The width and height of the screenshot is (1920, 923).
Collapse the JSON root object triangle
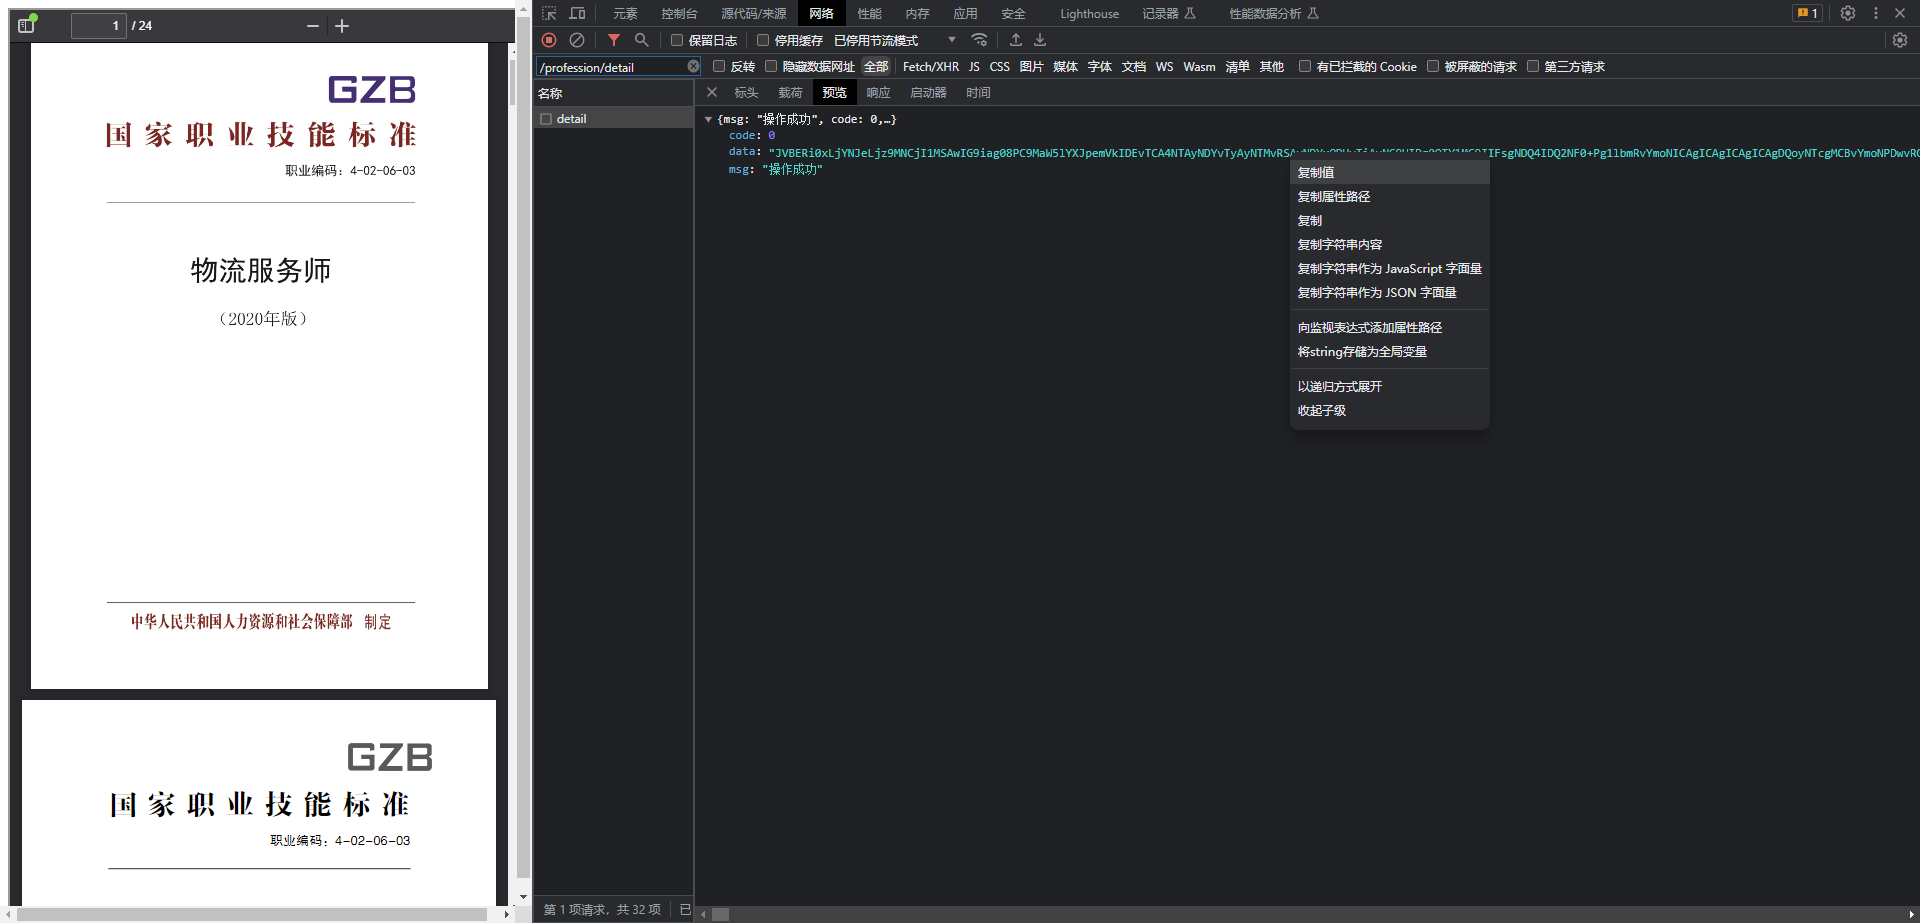pos(708,119)
